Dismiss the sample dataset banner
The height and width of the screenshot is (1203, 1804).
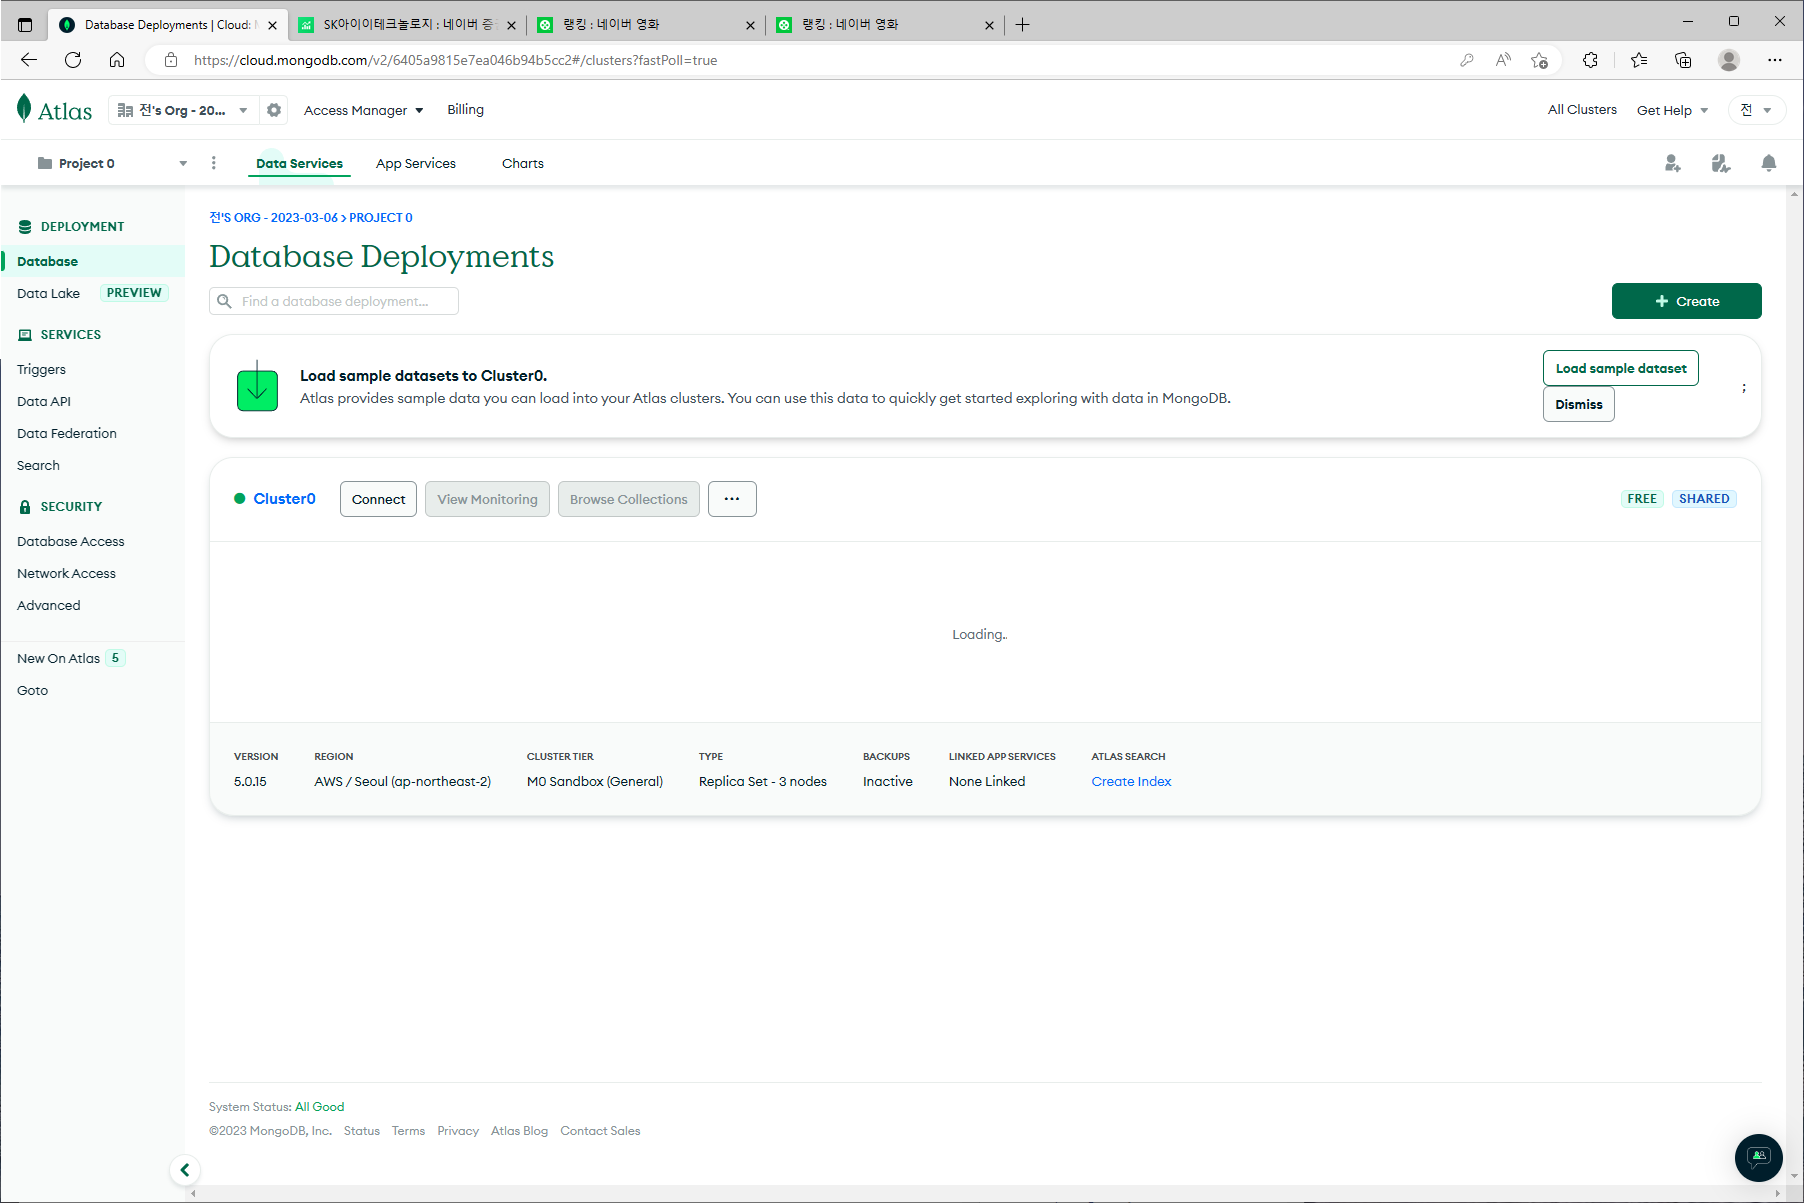pos(1578,404)
